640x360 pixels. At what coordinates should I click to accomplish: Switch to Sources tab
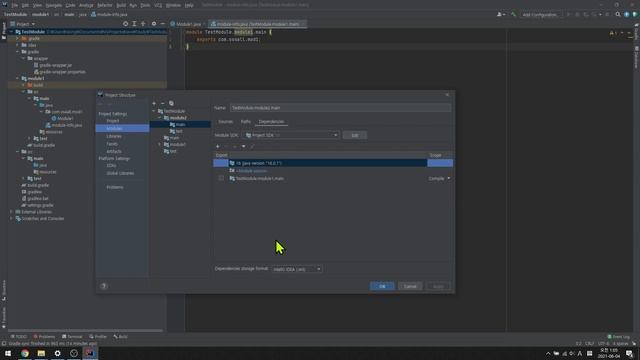coord(225,122)
